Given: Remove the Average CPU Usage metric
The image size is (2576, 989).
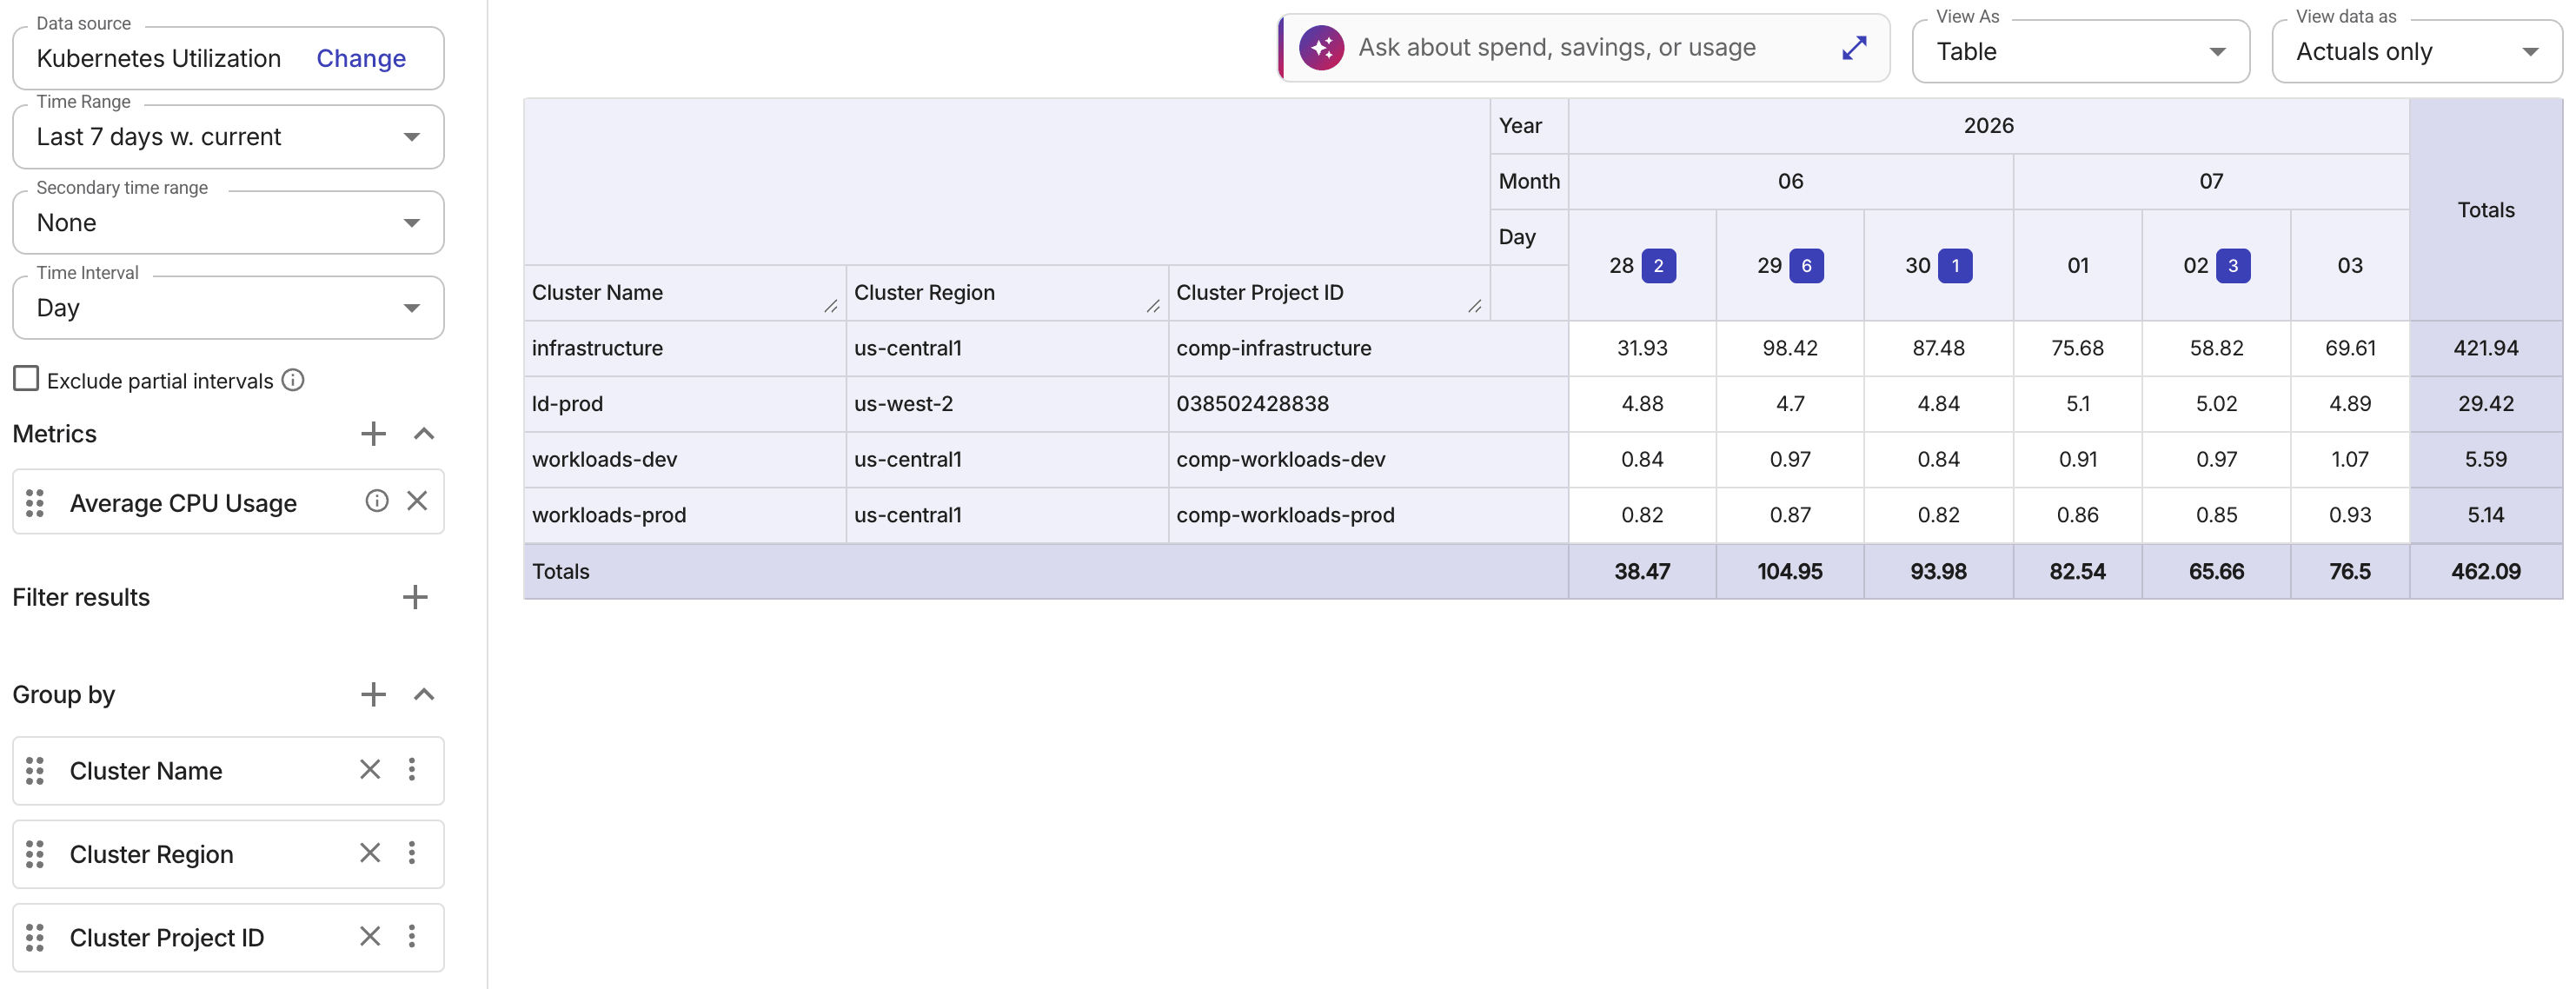Looking at the screenshot, I should coord(417,501).
